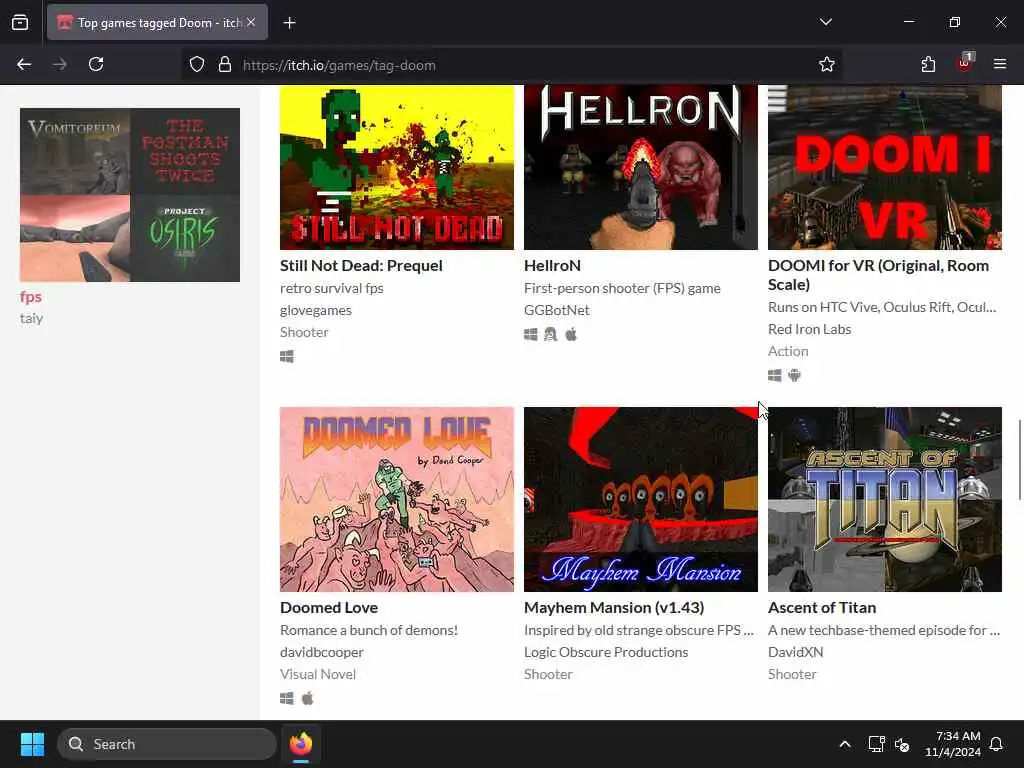Image resolution: width=1024 pixels, height=768 pixels.
Task: Open the Ascent of Titan cover image
Action: click(x=884, y=500)
